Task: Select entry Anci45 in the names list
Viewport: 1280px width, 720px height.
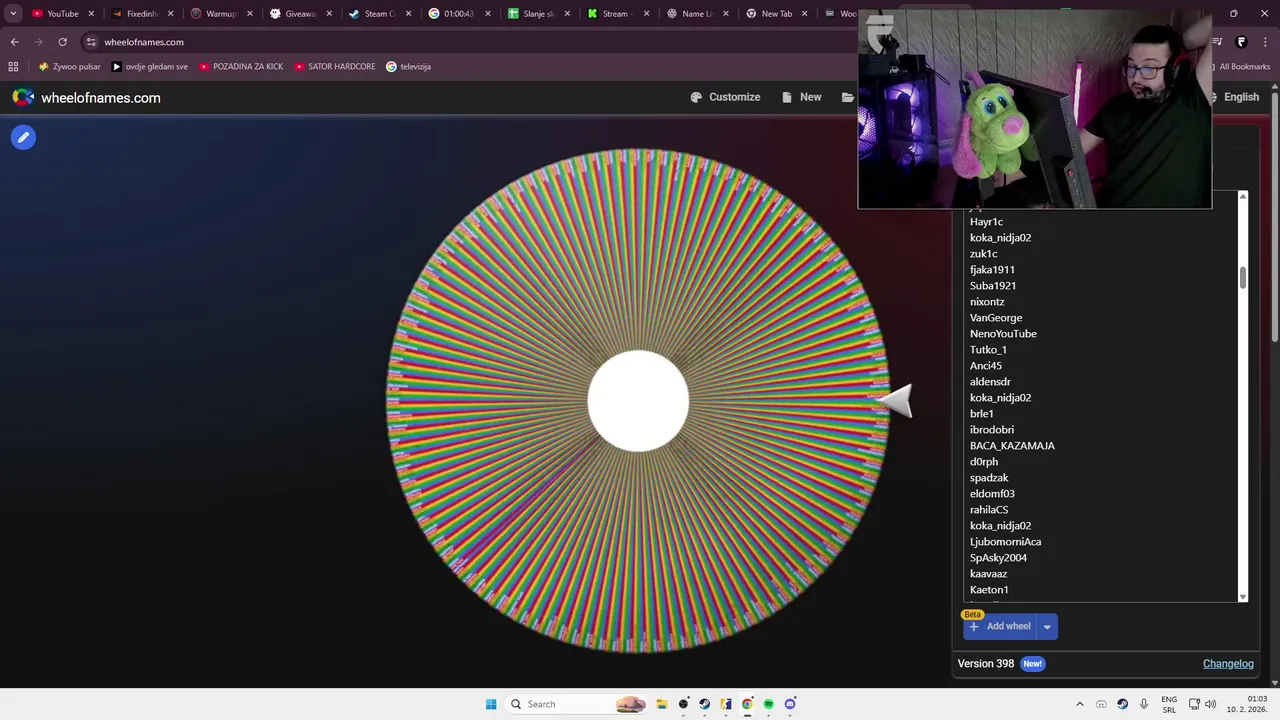Action: [986, 366]
